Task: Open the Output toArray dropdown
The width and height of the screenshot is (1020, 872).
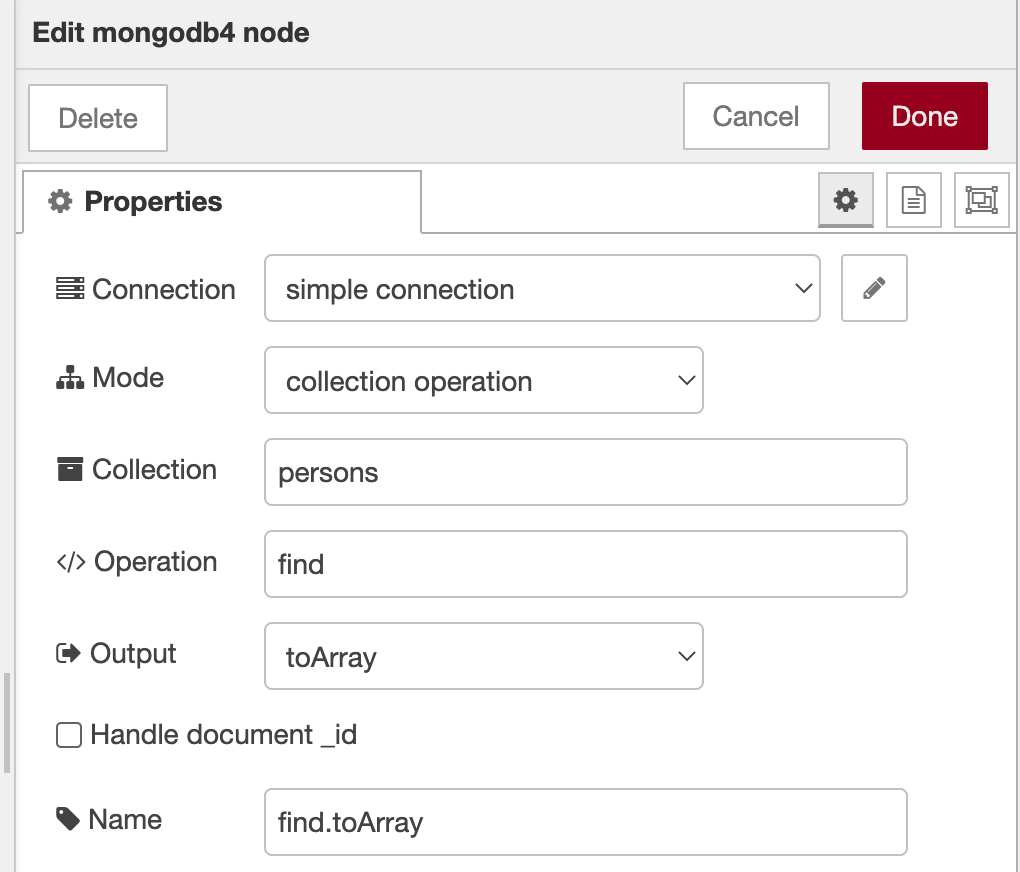Action: pos(483,656)
